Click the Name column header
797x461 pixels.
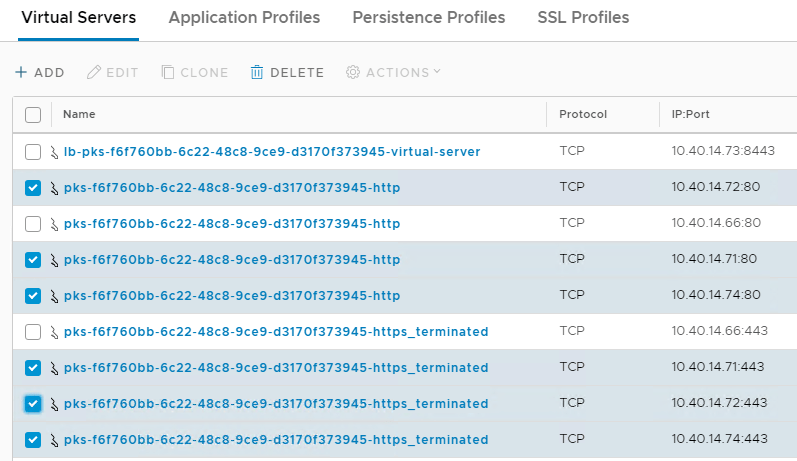[x=79, y=115]
